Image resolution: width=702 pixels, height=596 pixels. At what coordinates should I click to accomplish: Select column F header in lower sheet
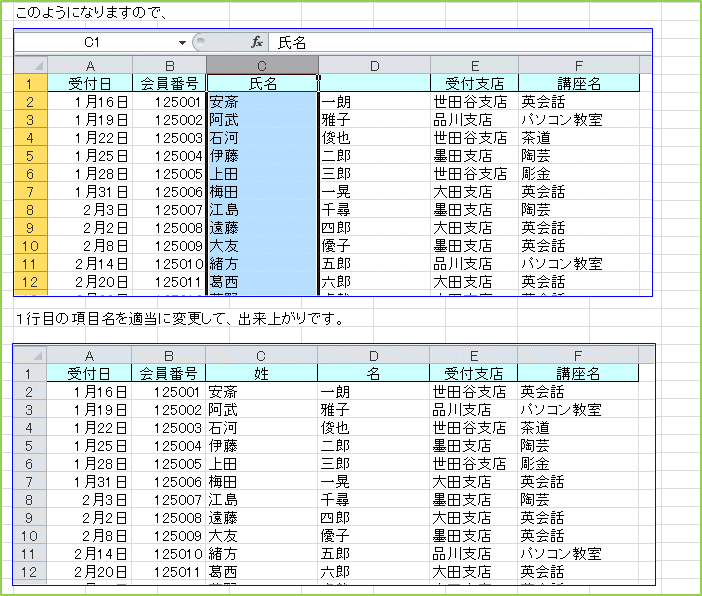coord(578,356)
